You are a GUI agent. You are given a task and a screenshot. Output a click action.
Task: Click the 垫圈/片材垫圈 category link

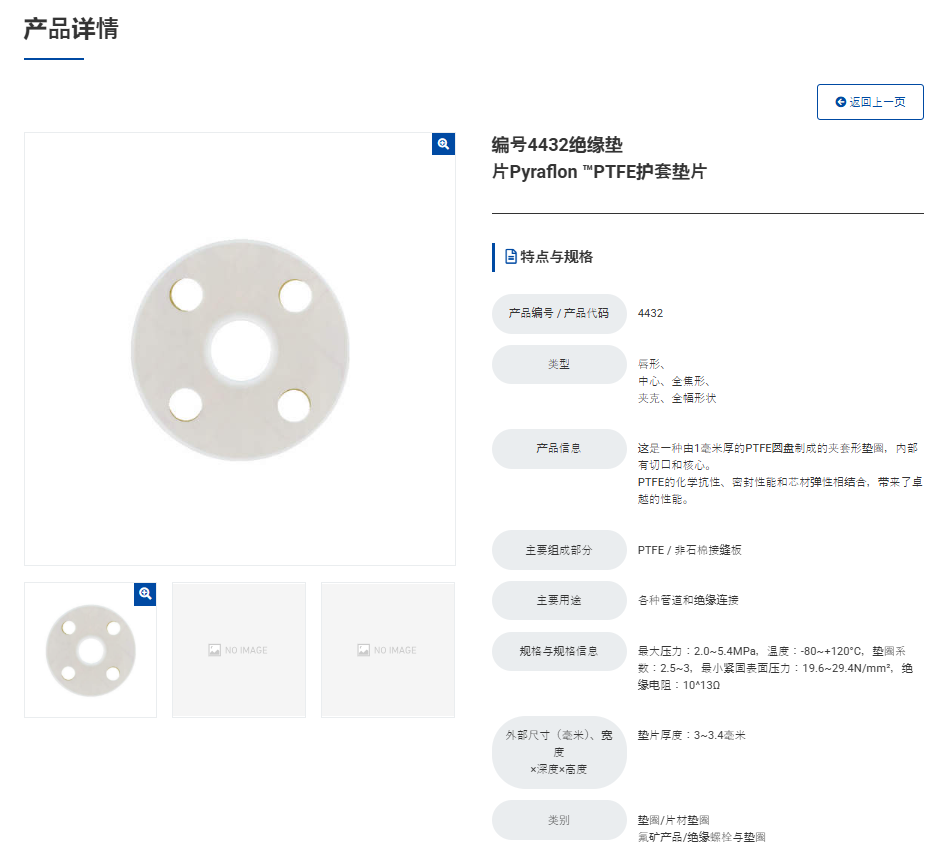[x=673, y=820]
